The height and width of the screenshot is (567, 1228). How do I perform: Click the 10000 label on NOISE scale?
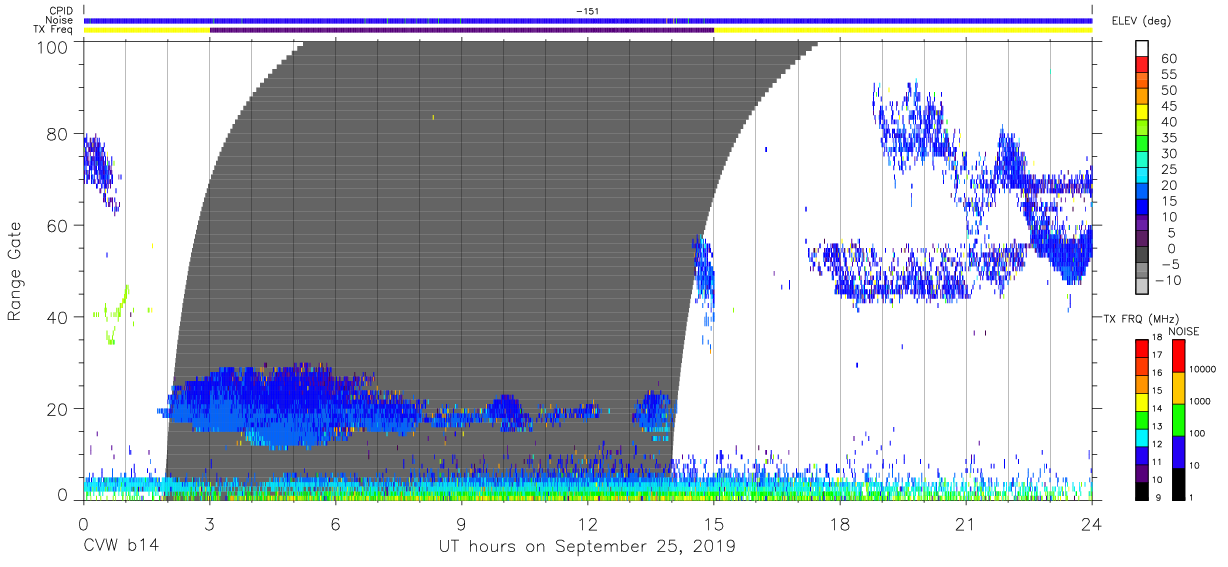point(1201,370)
